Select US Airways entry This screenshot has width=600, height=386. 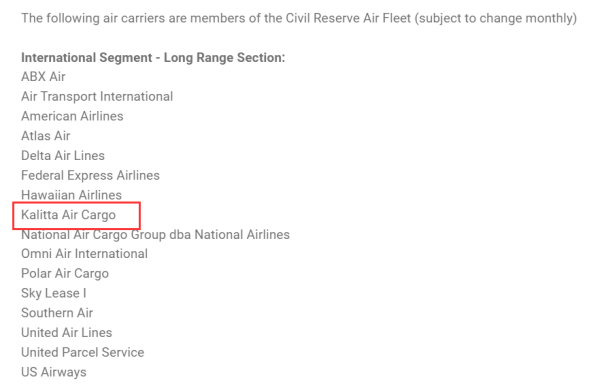pyautogui.click(x=54, y=372)
